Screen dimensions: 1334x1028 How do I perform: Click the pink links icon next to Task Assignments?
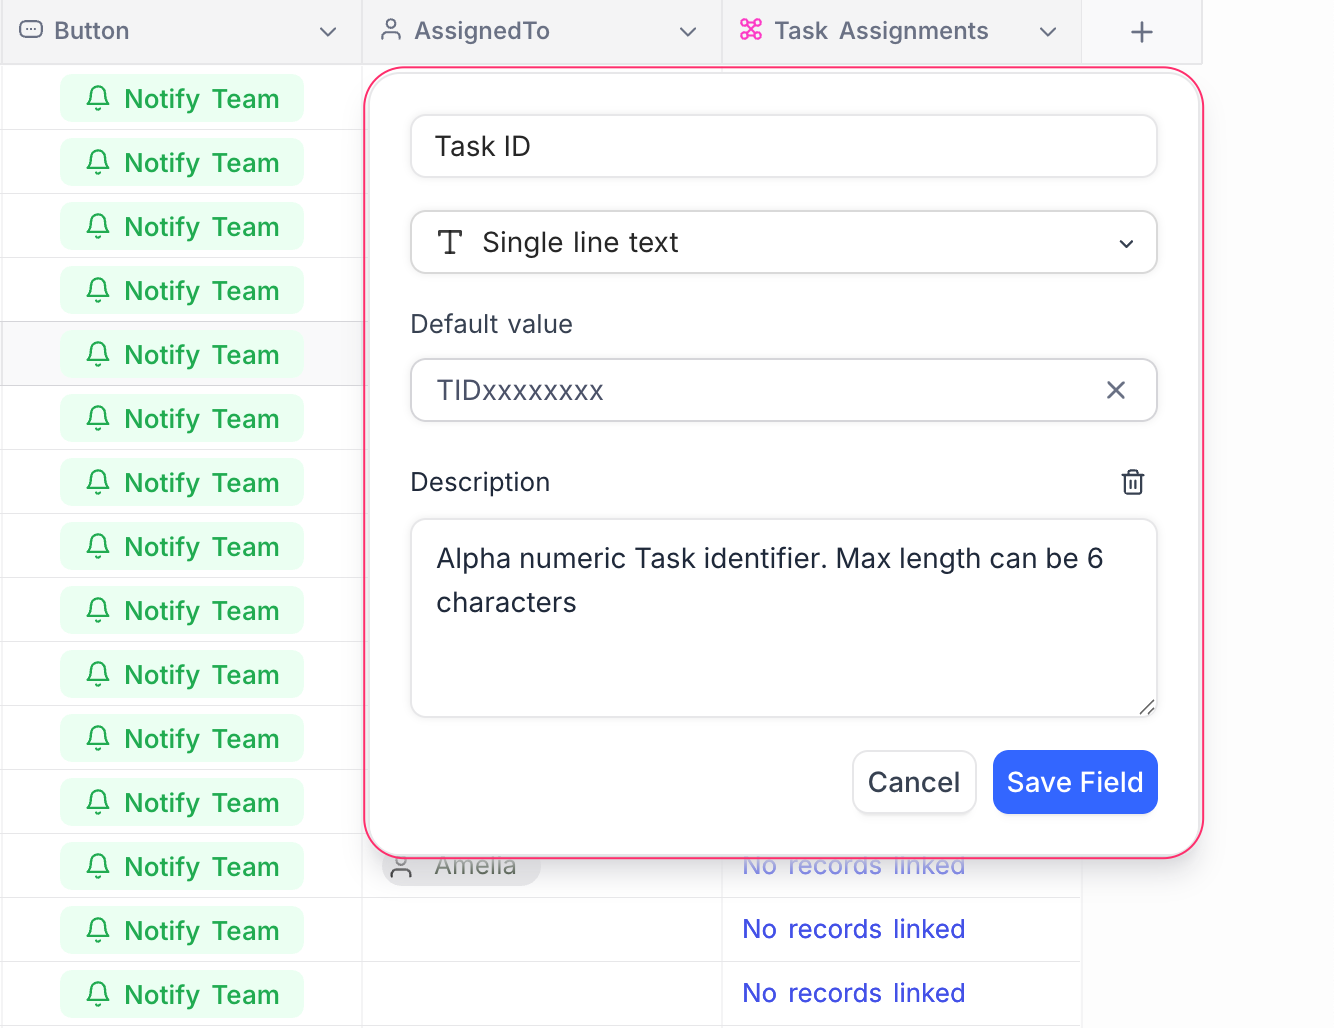tap(751, 30)
